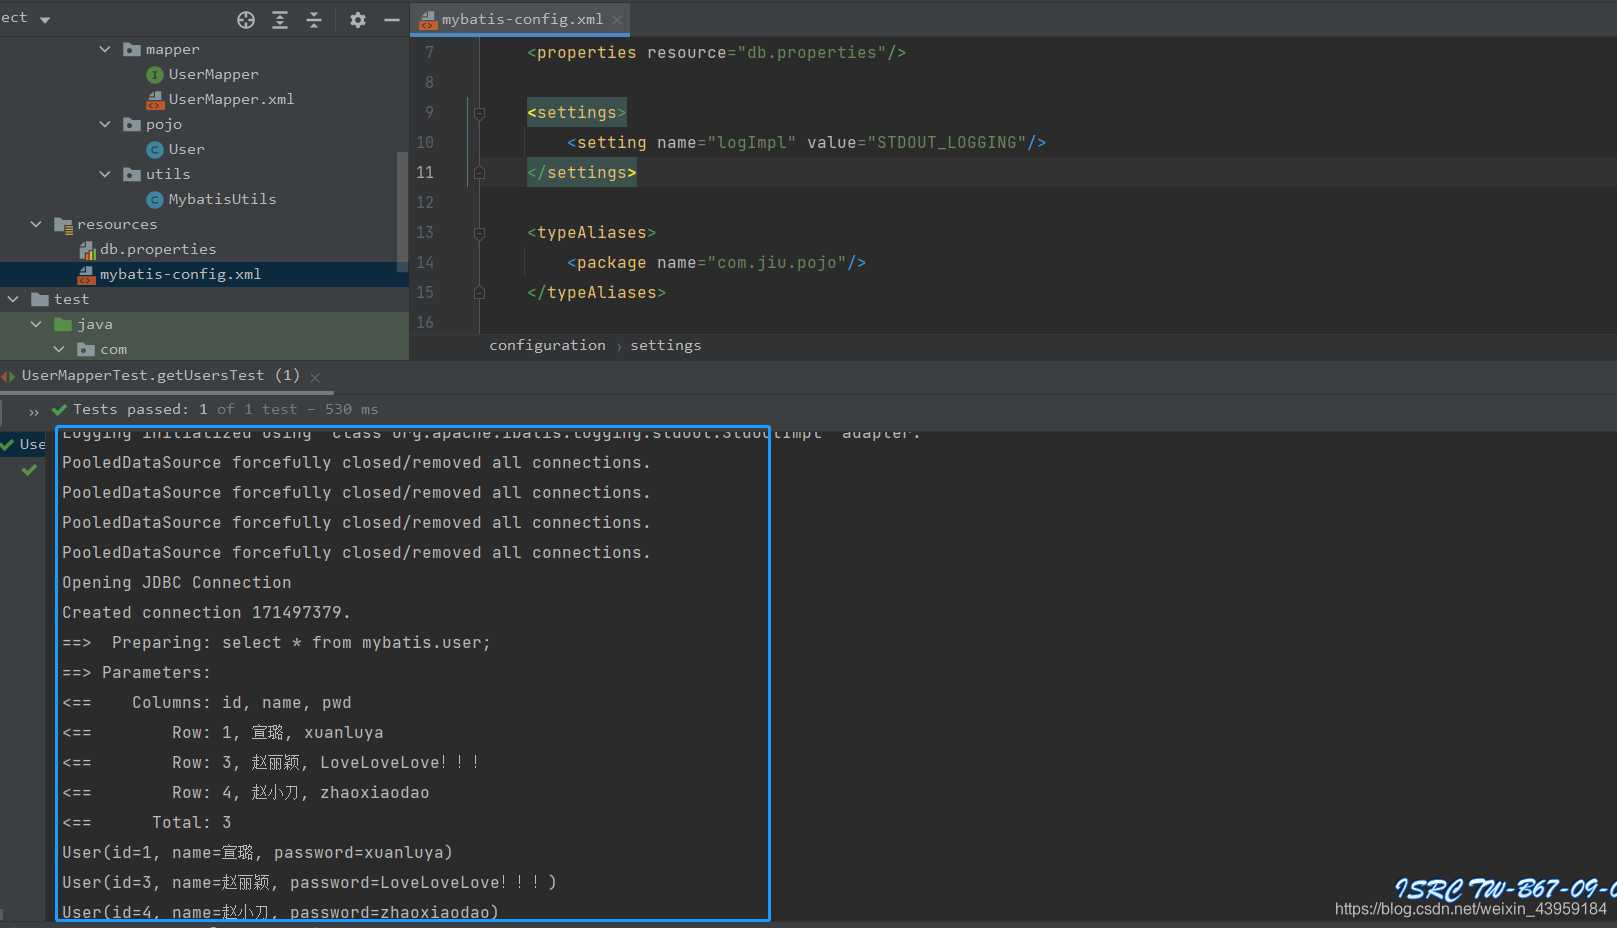1617x928 pixels.
Task: Switch to the mybatis-config.xml editor tab
Action: 522,19
